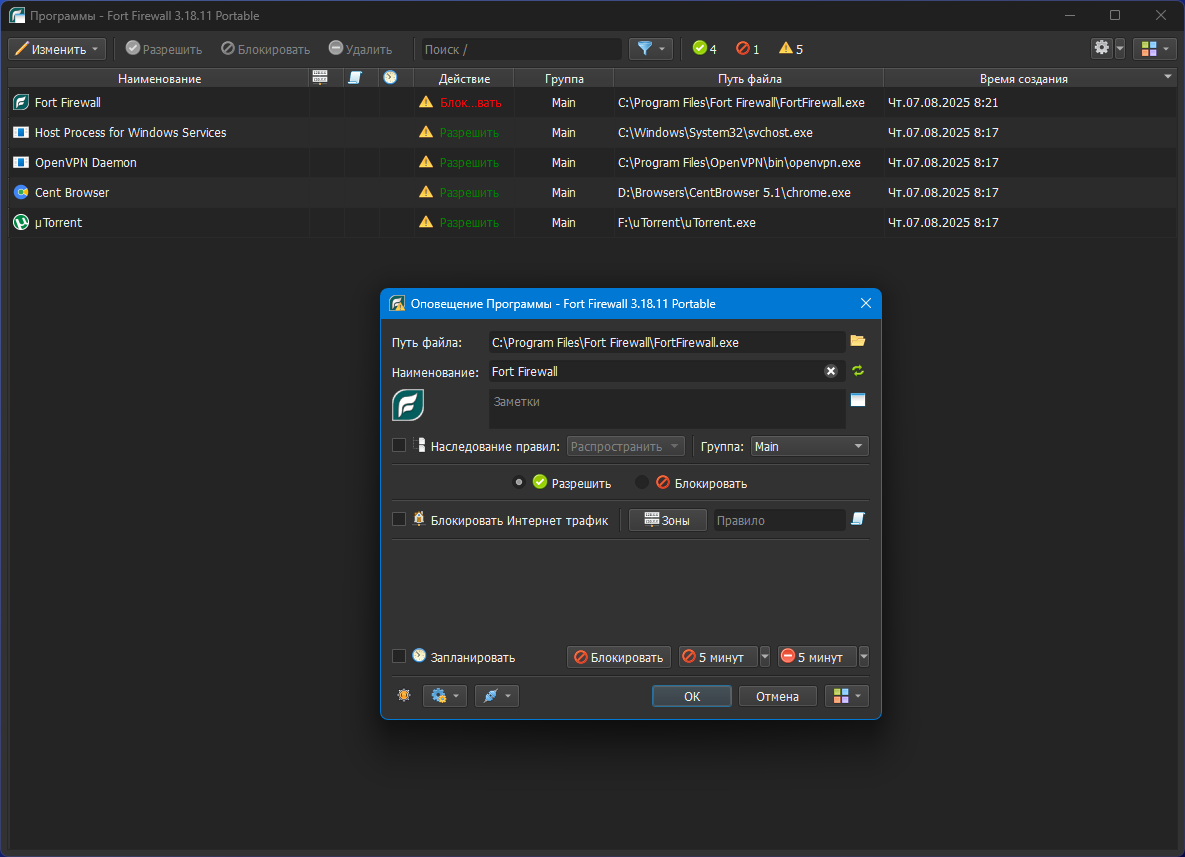Click the Zones column header icon
The image size is (1185, 857).
point(320,78)
